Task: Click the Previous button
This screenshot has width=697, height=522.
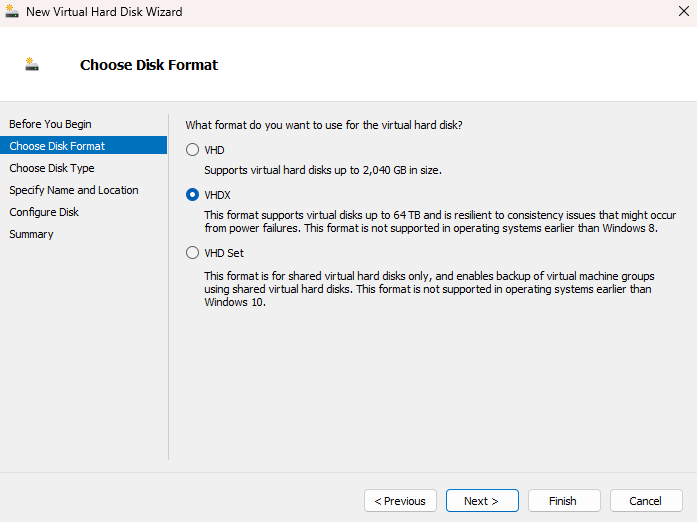Action: [400, 501]
